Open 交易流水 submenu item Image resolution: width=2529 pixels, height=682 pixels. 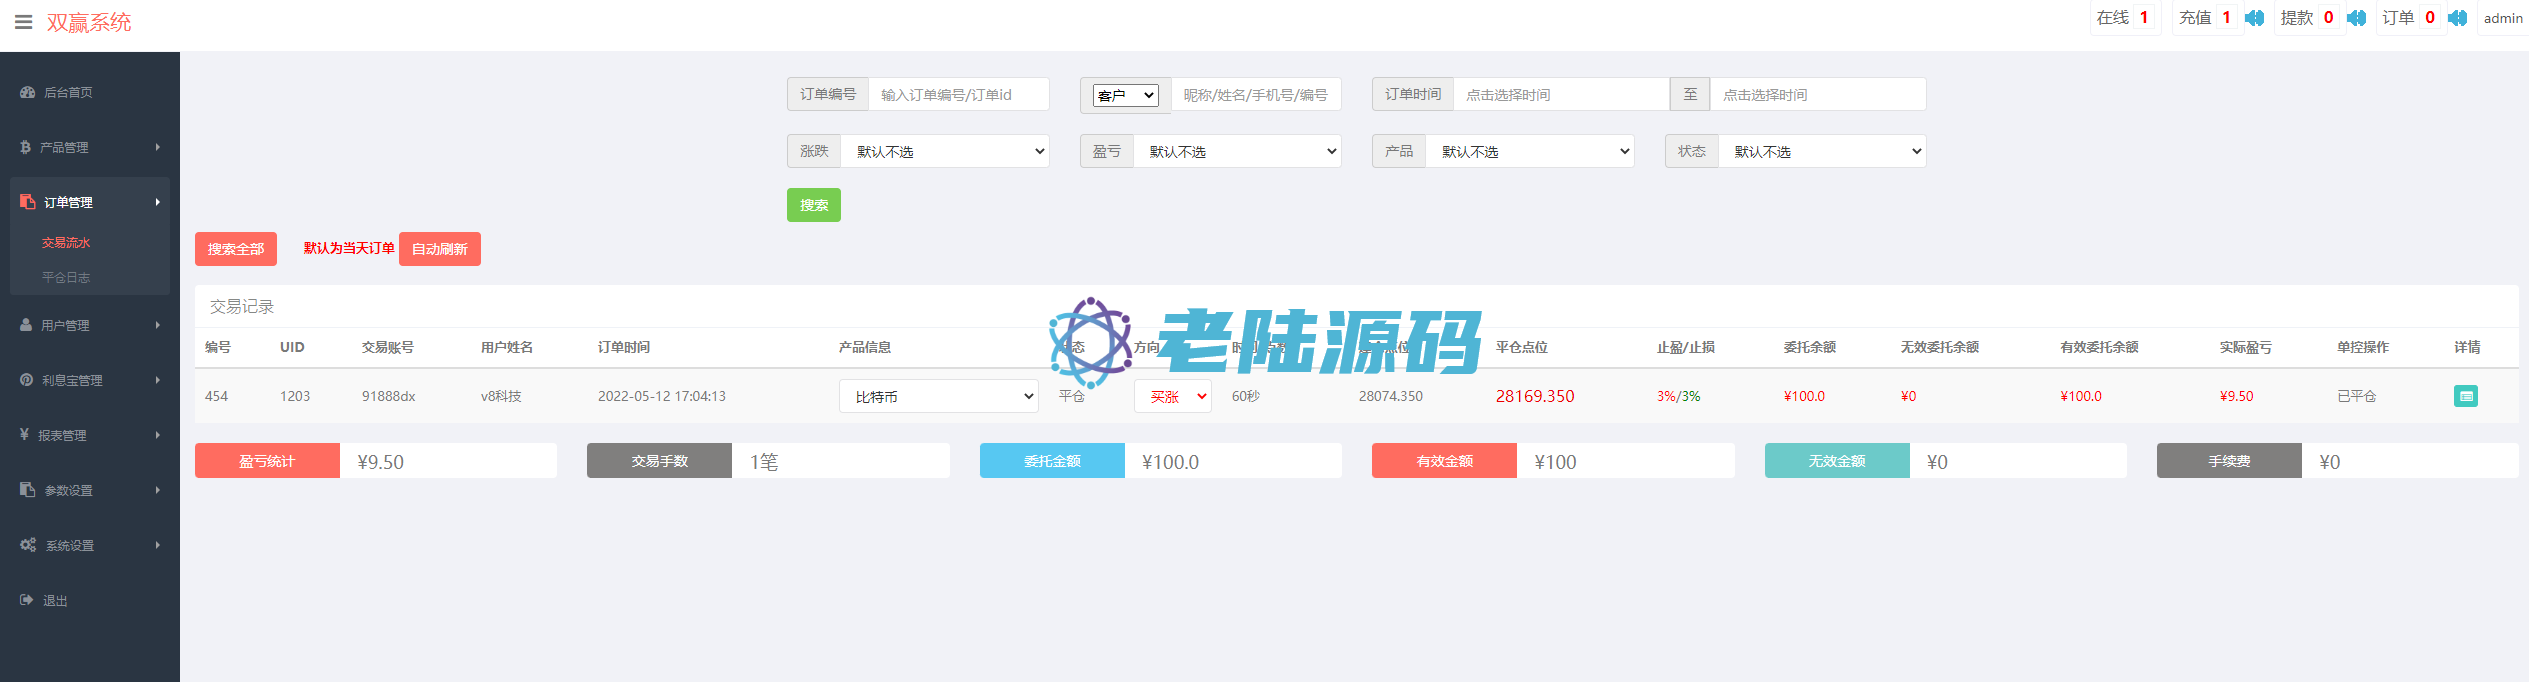66,243
